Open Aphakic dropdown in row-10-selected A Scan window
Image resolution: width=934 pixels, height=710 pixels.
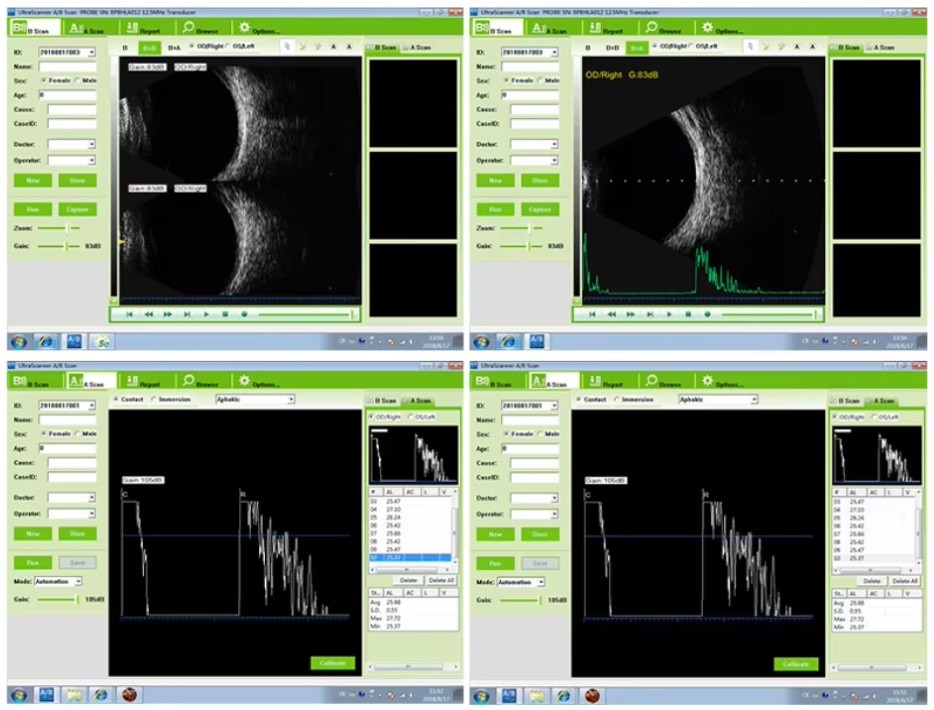291,400
